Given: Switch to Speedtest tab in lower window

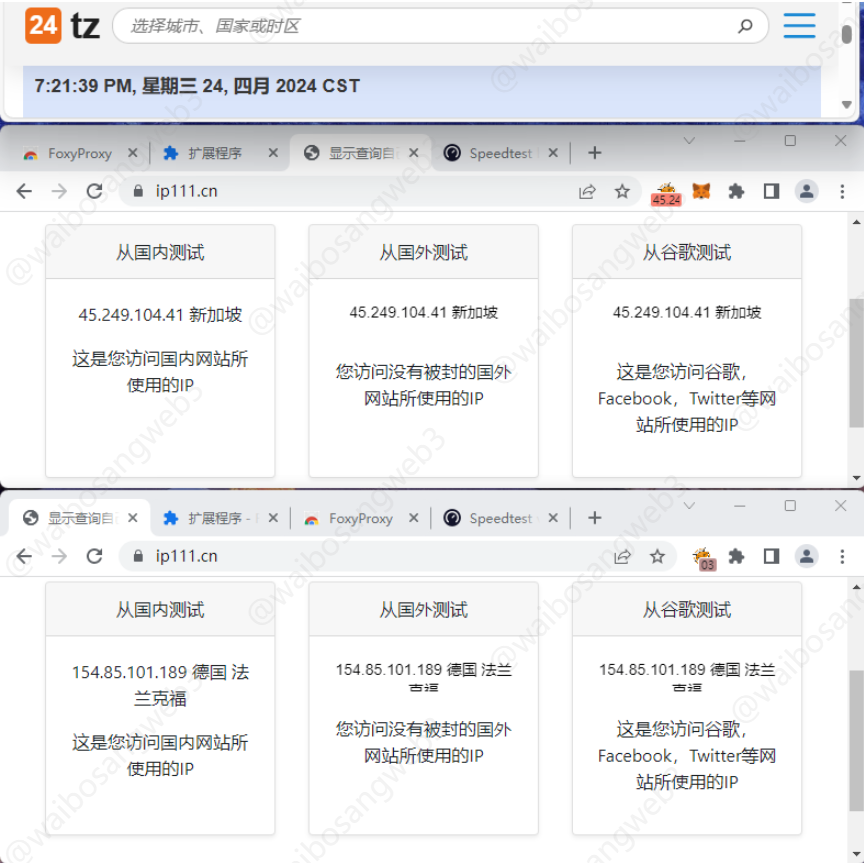Looking at the screenshot, I should (x=500, y=518).
